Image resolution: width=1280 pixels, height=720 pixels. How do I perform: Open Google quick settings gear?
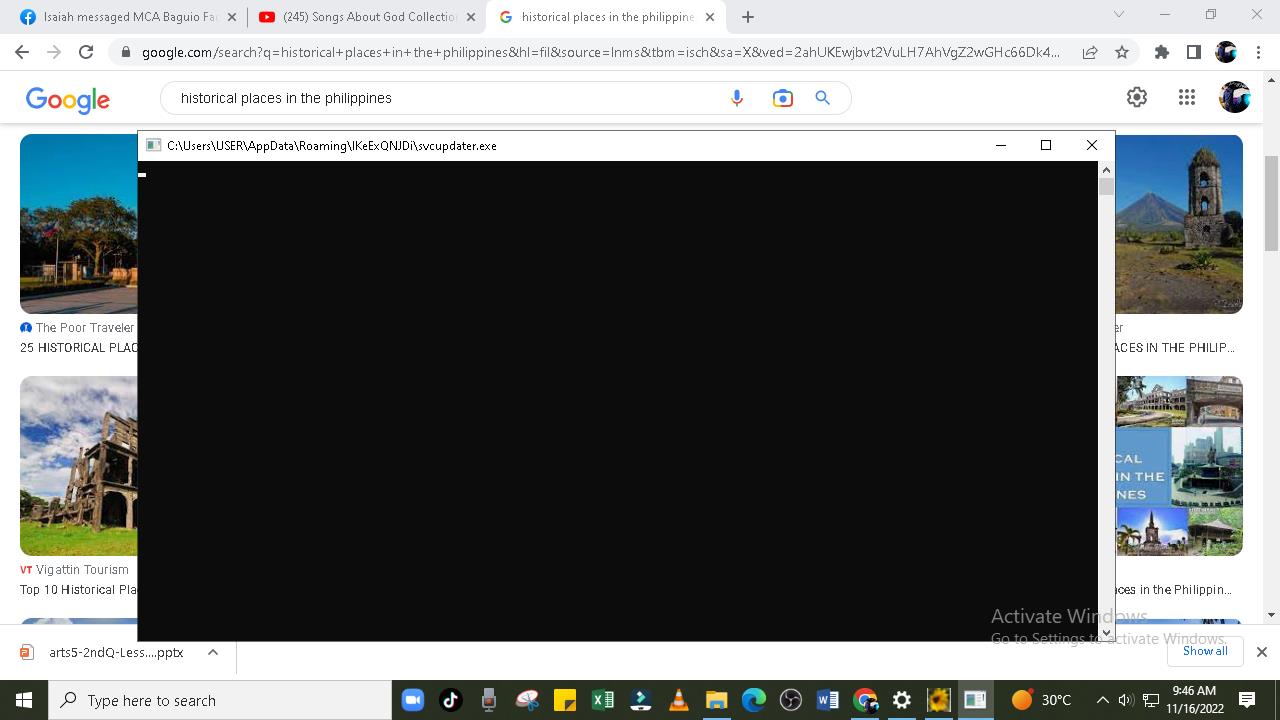tap(1137, 97)
